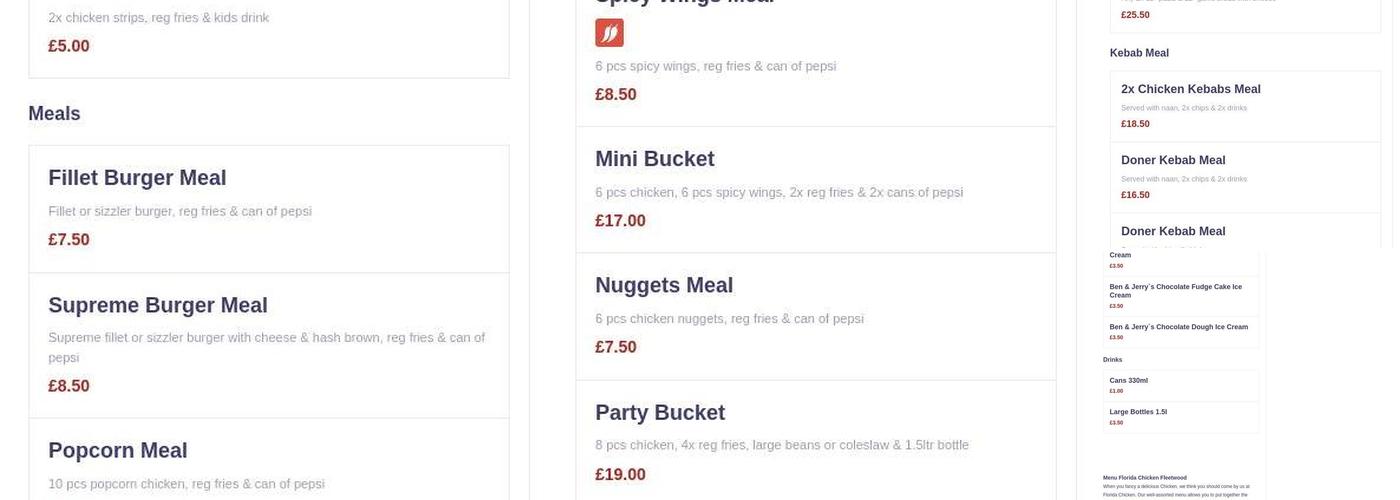Add Cans 330ml drink
The image size is (1400, 500).
click(x=1128, y=381)
